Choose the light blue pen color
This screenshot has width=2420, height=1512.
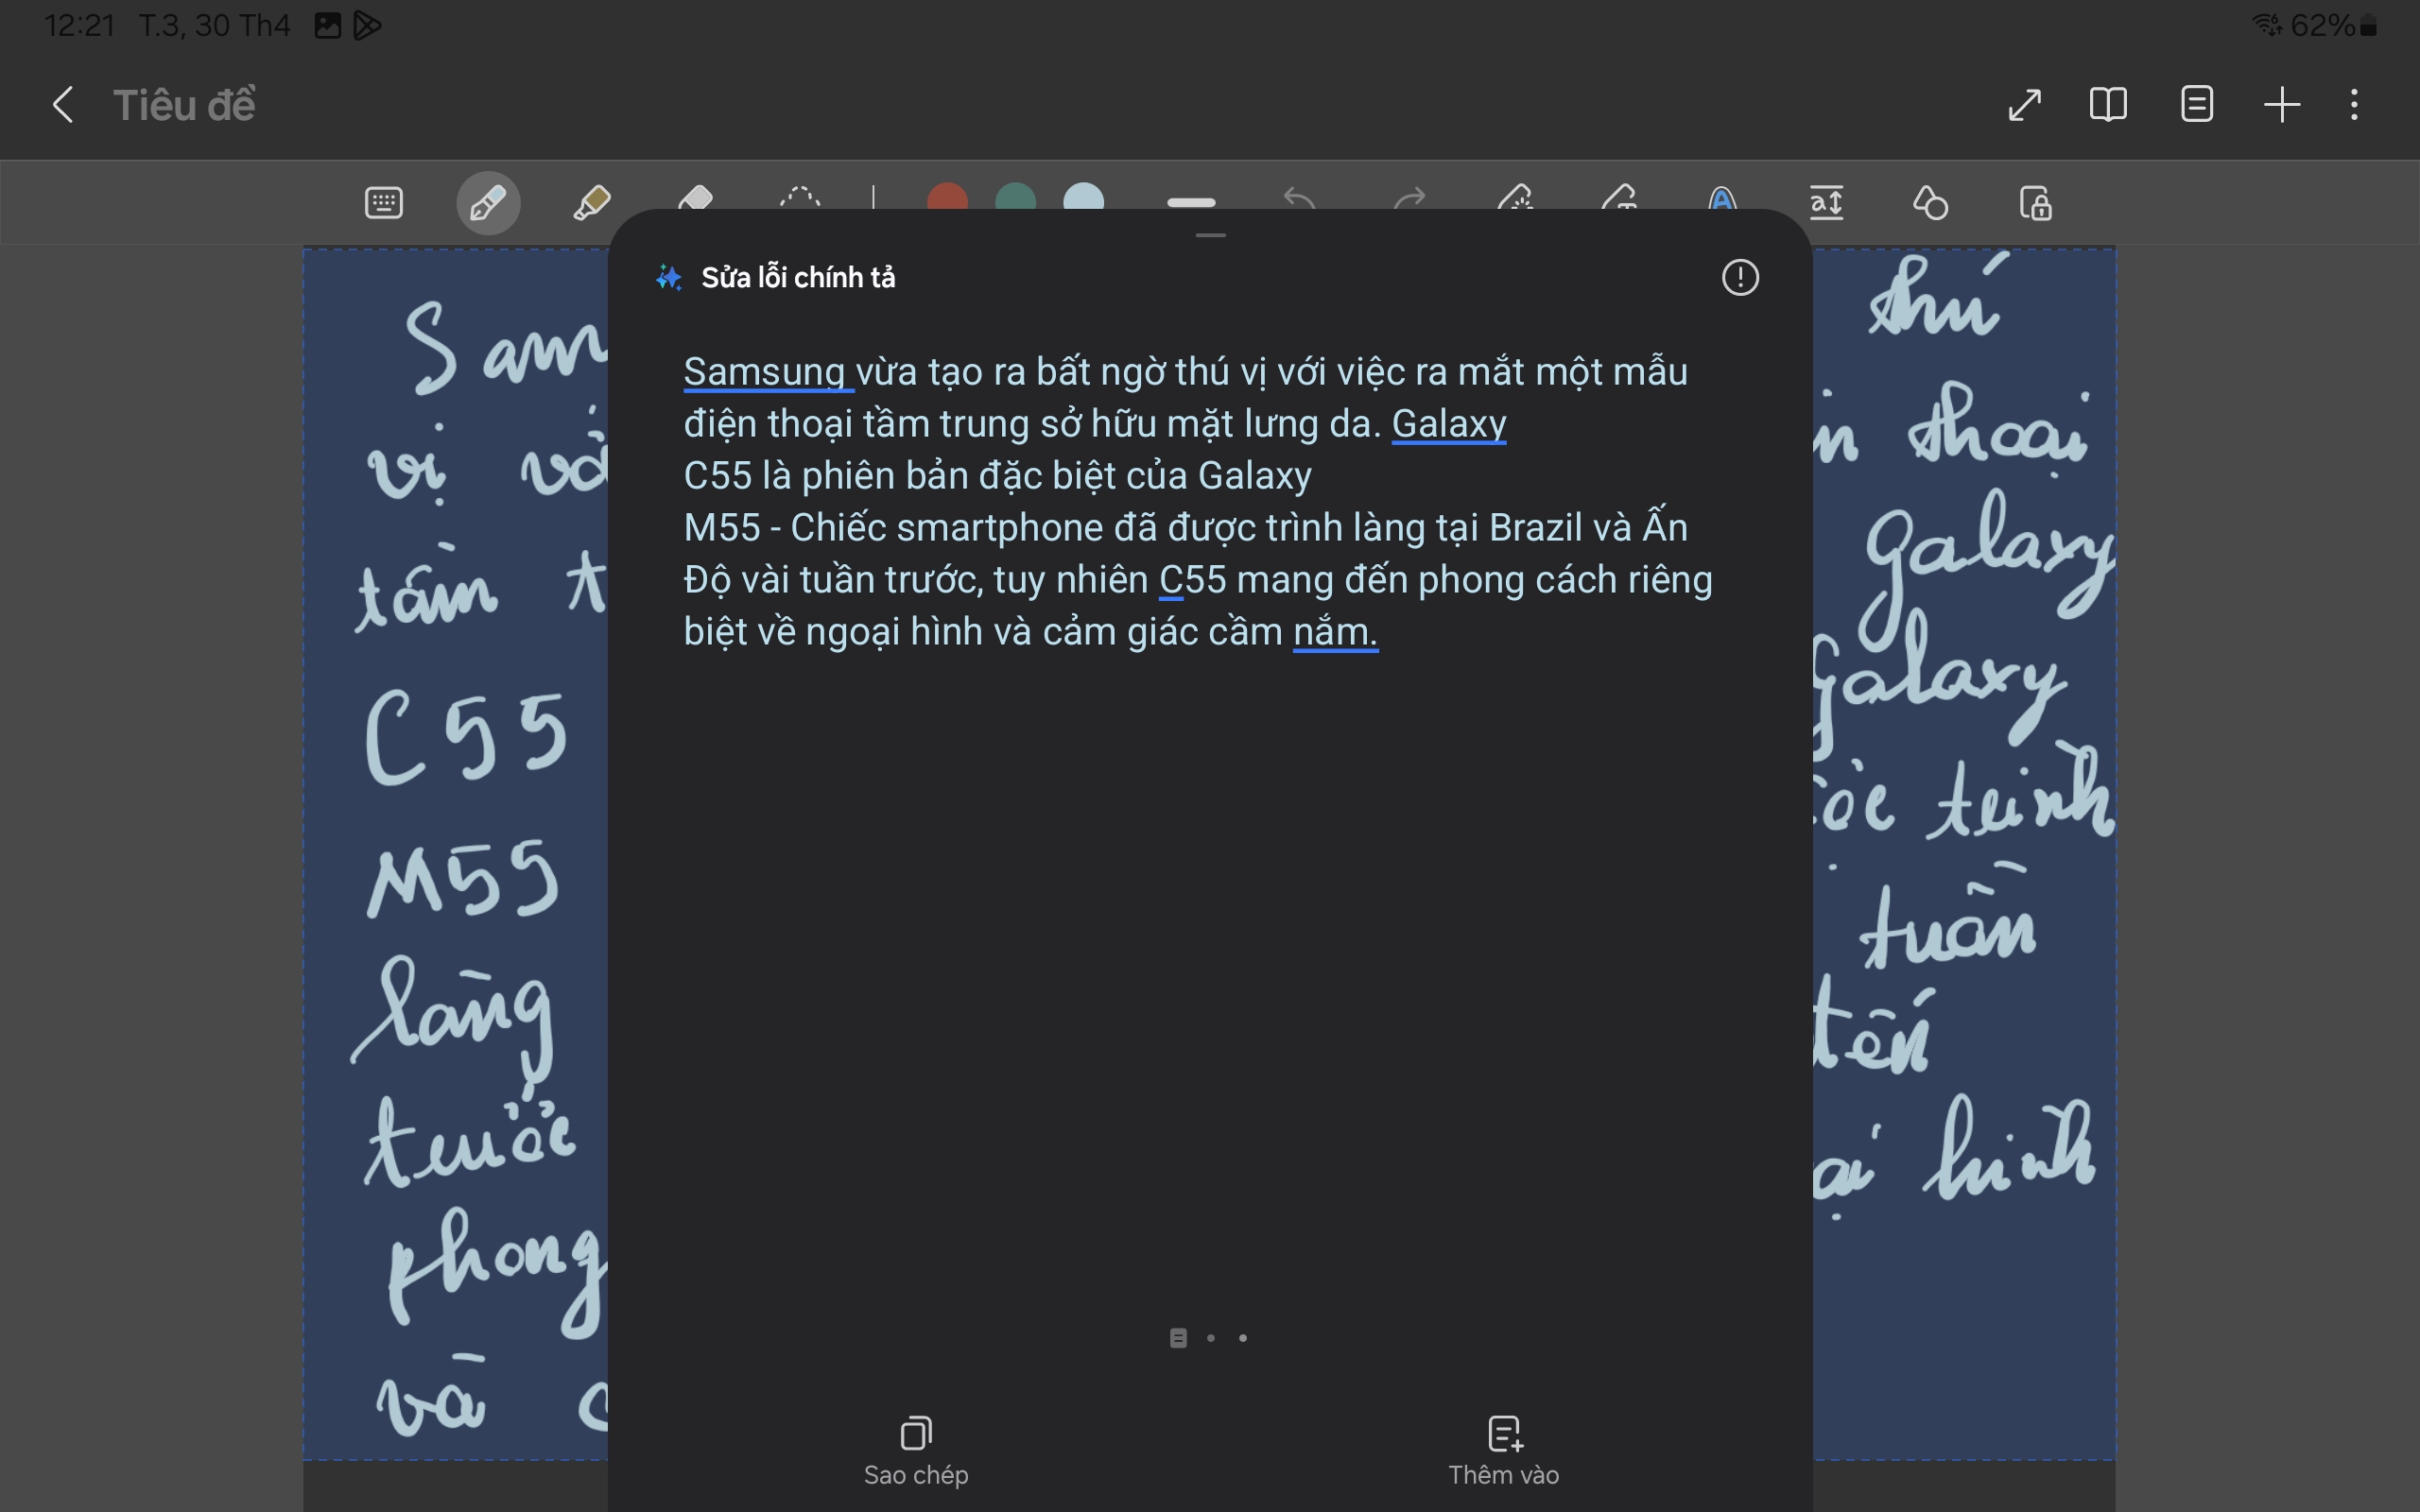(x=1084, y=197)
